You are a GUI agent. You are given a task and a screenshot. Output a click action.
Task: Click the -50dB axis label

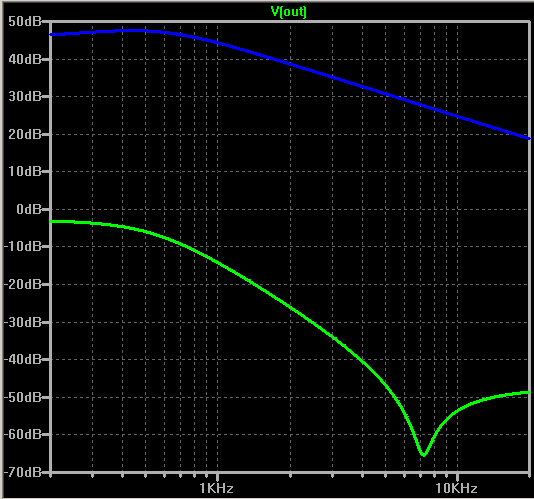(22, 397)
